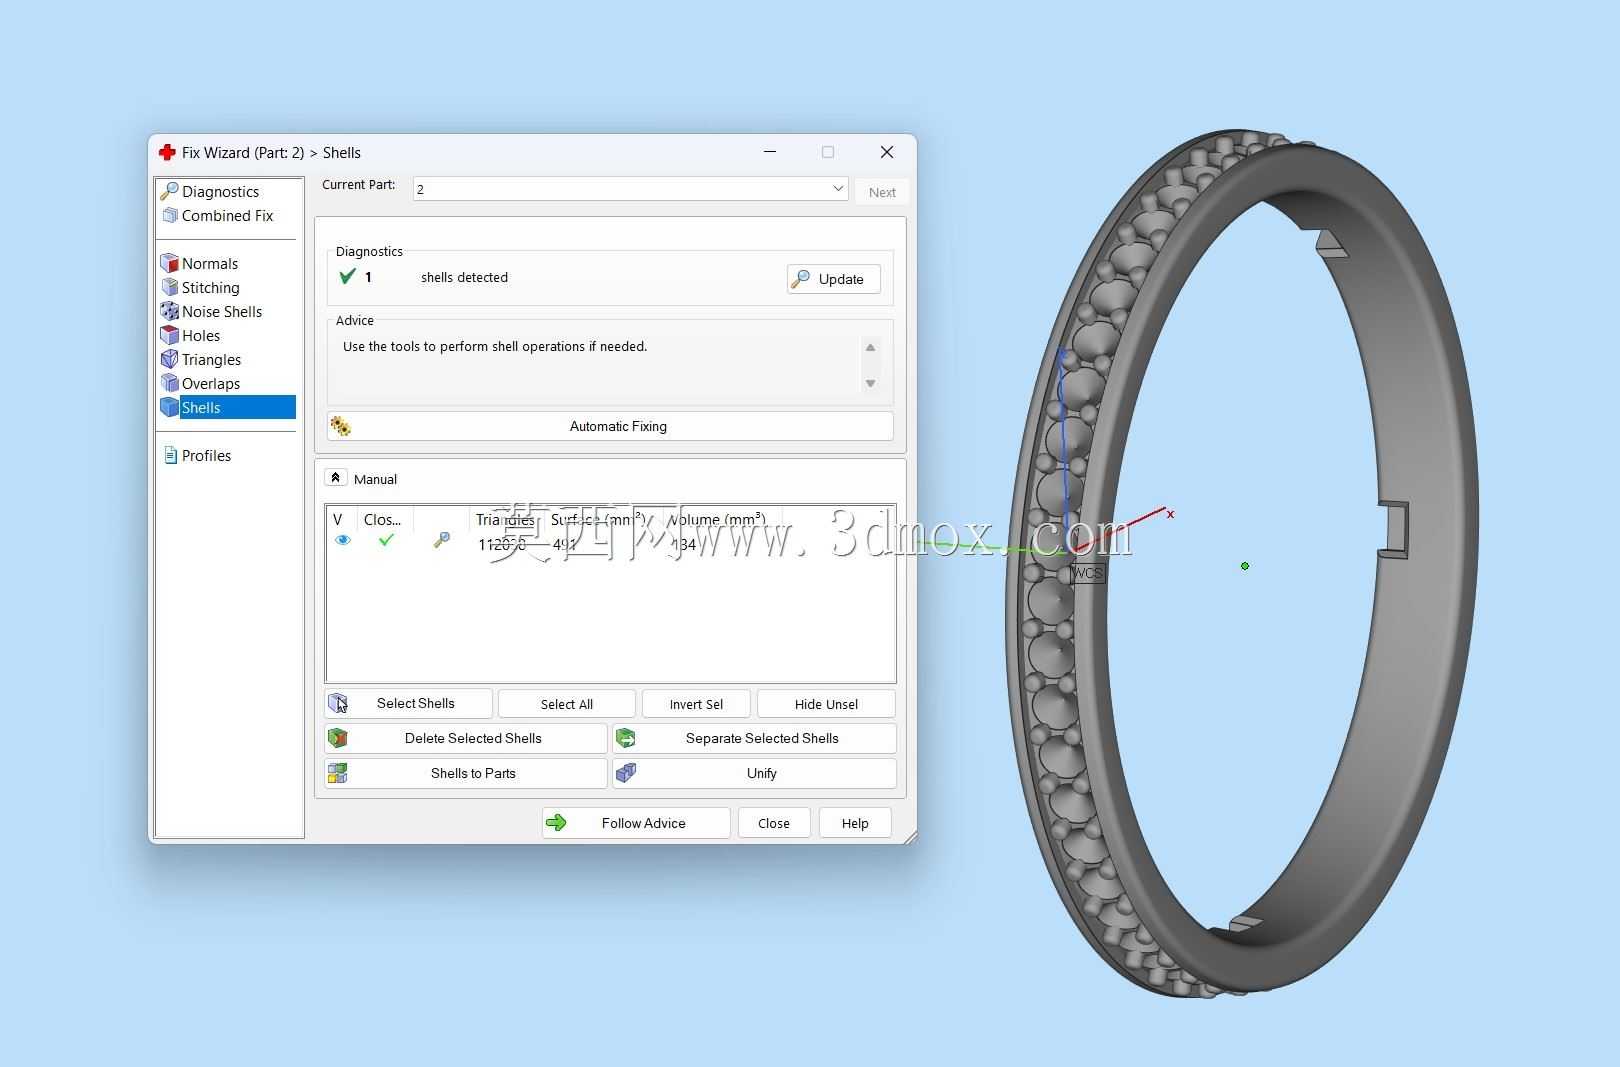Sort by Volume column header

717,519
